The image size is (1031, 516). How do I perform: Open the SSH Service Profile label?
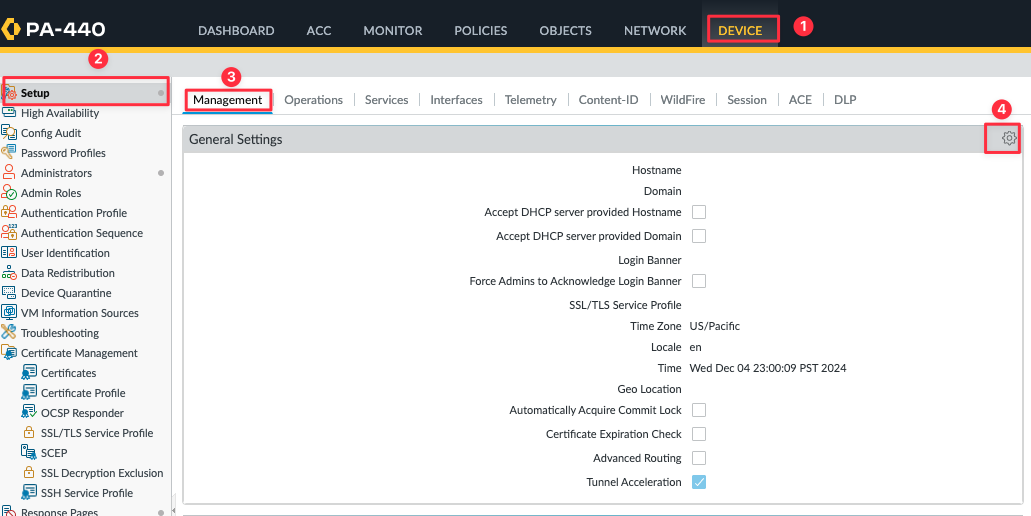[87, 493]
